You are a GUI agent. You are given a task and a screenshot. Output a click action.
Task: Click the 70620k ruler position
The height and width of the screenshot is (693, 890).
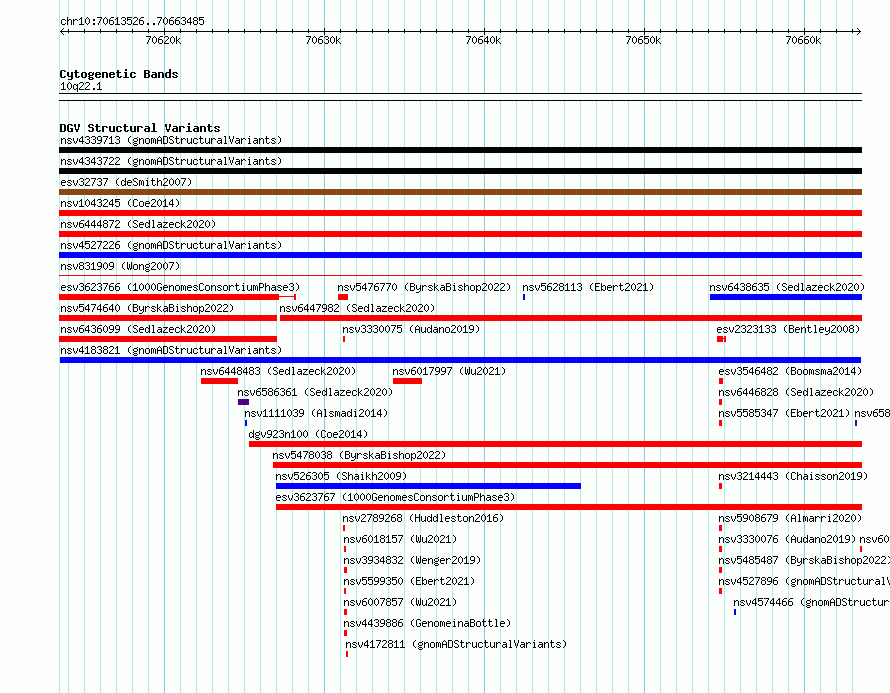[x=163, y=40]
